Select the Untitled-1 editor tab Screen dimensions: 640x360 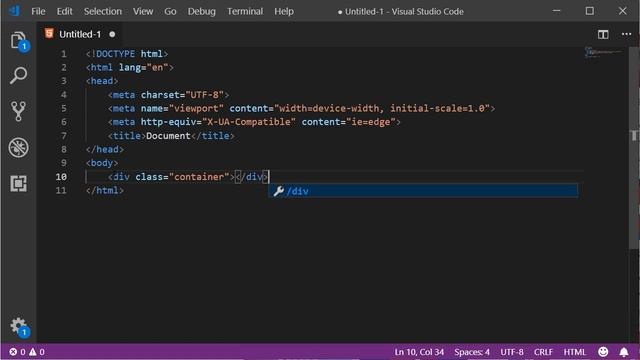pos(80,34)
